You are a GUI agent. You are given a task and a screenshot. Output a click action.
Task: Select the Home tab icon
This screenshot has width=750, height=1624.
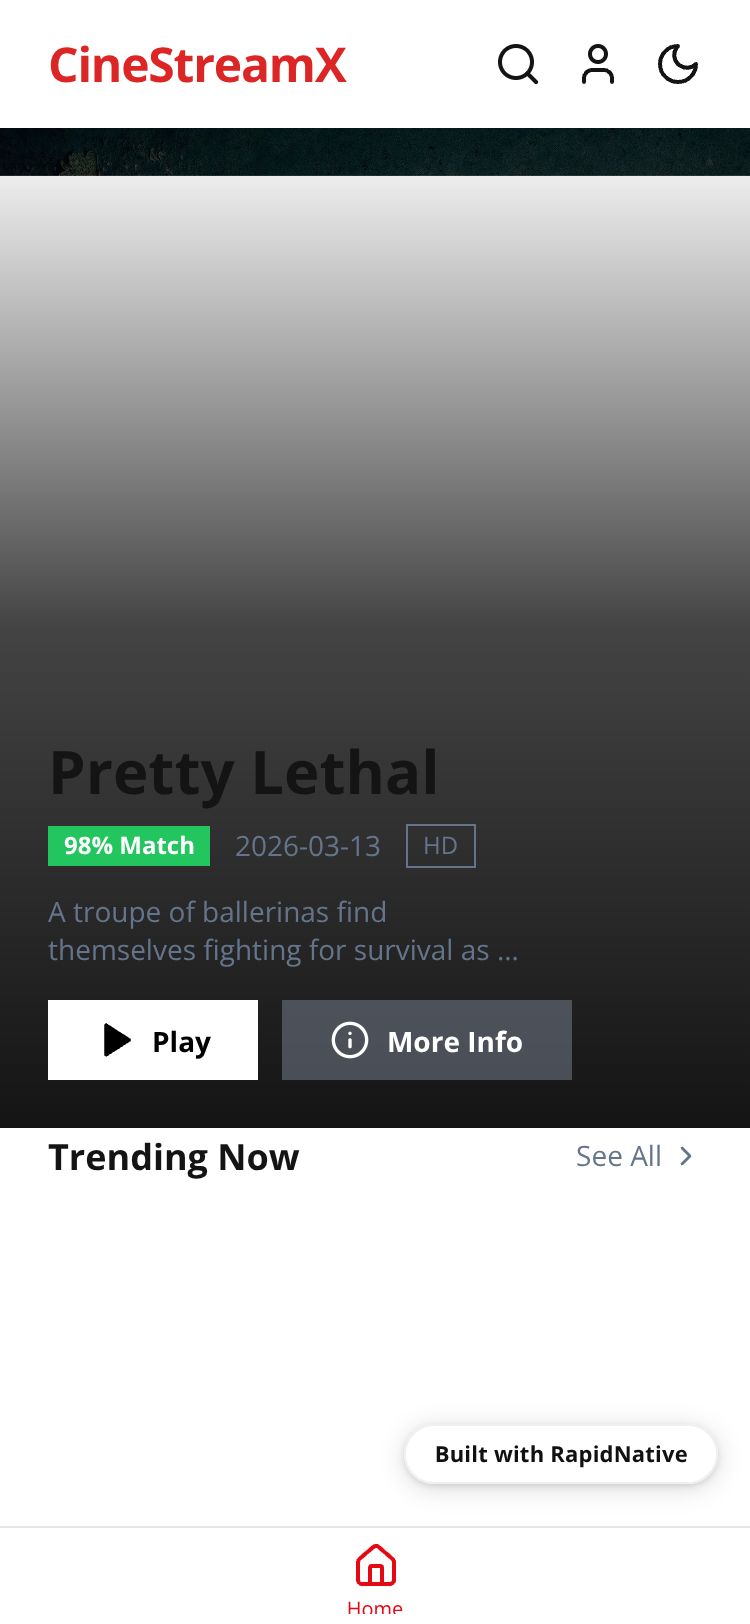point(375,1565)
